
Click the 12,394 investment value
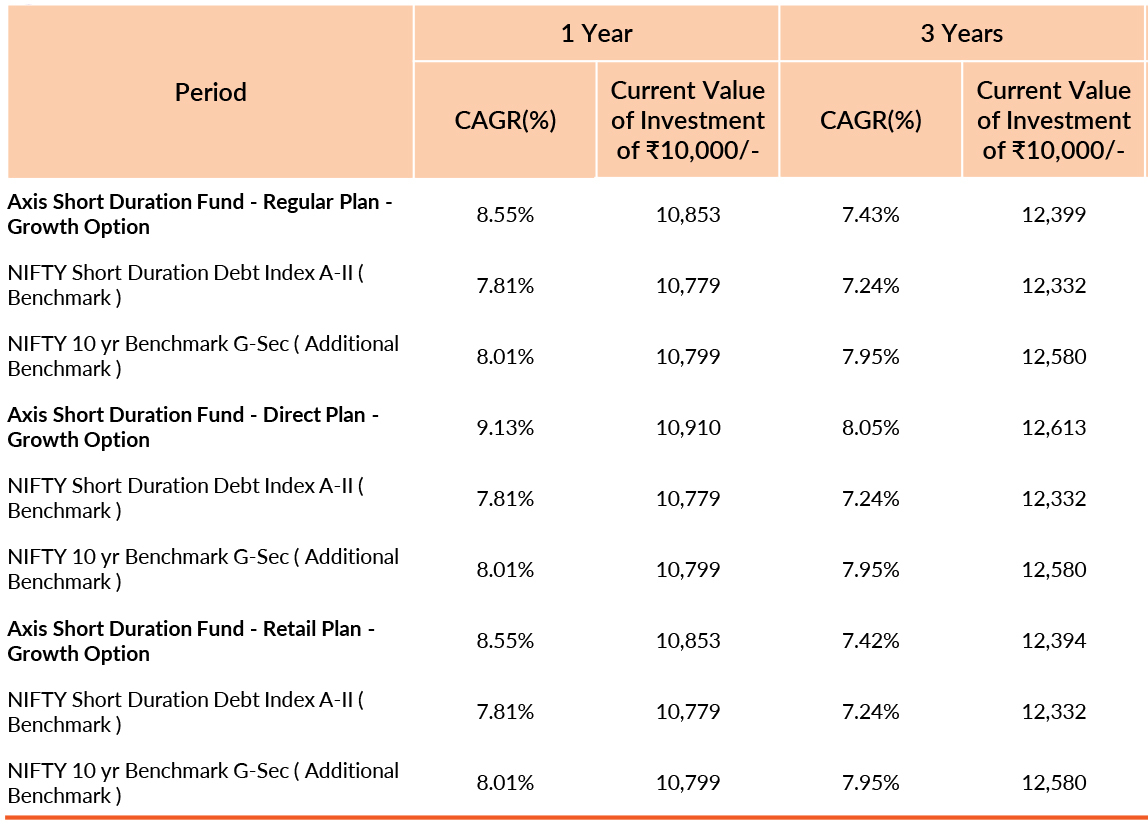1053,641
